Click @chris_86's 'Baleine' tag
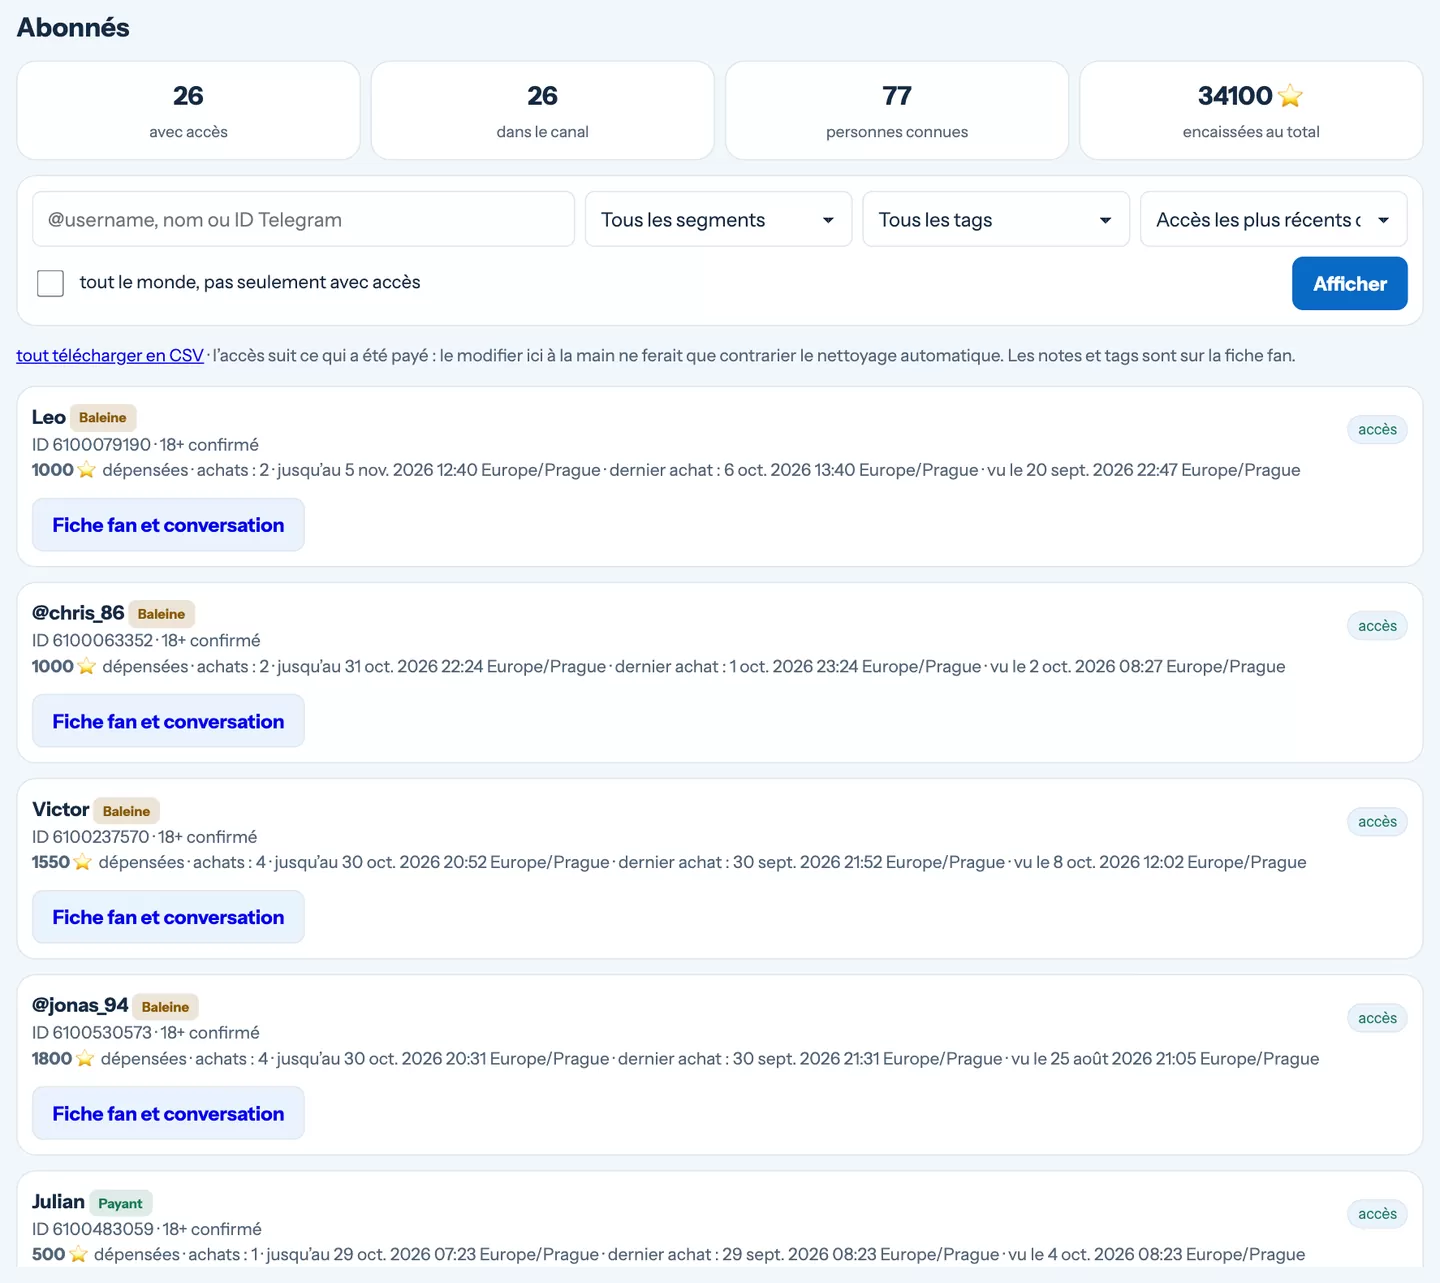 pyautogui.click(x=161, y=614)
